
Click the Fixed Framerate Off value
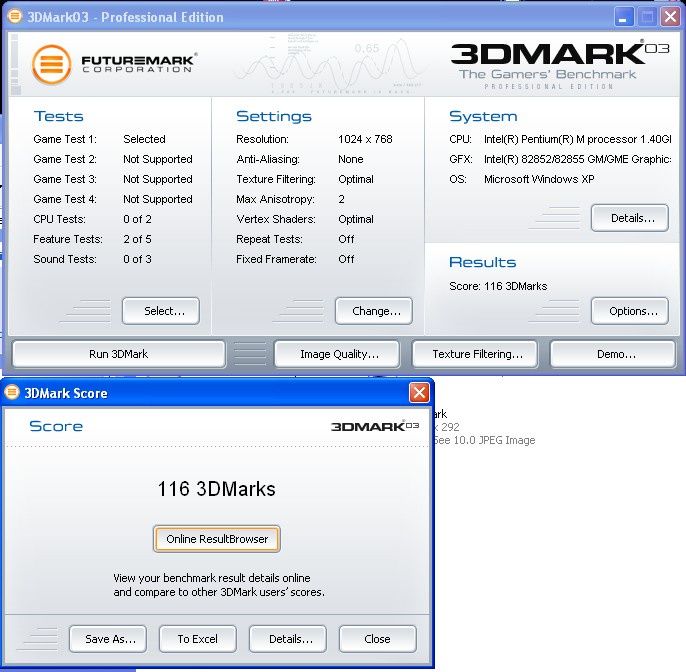[346, 259]
